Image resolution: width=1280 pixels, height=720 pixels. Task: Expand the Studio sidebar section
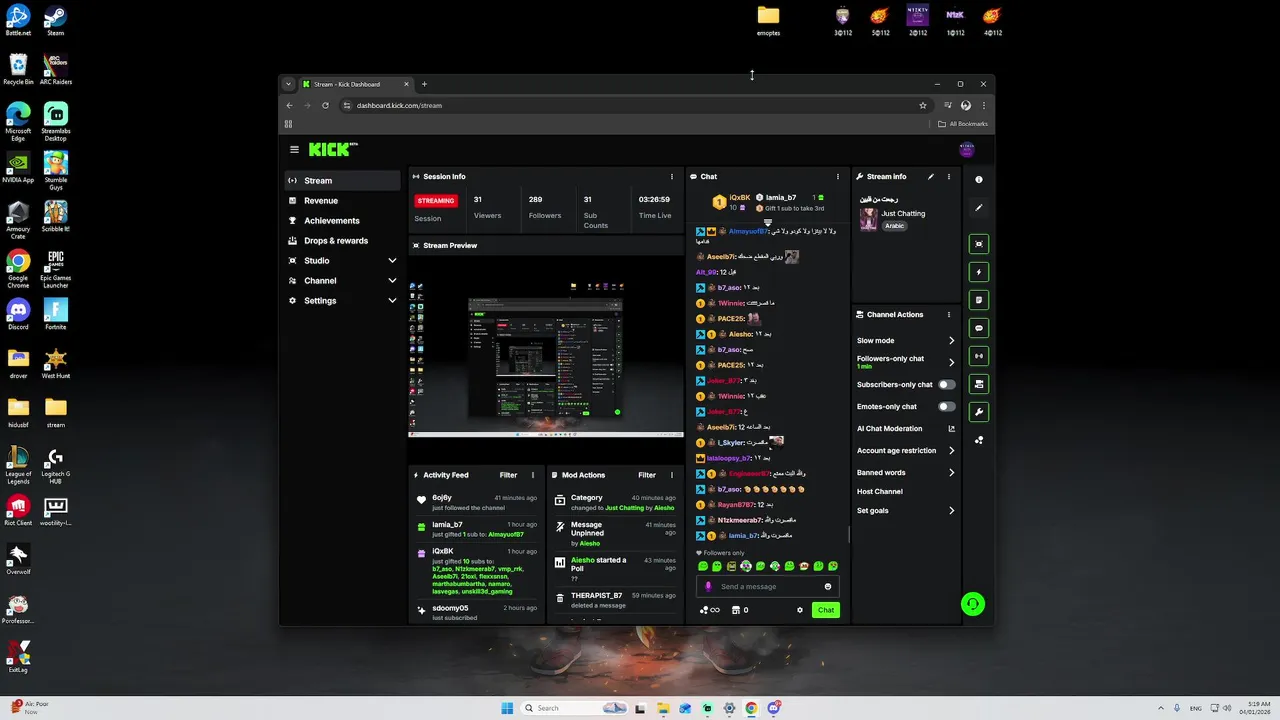(343, 261)
